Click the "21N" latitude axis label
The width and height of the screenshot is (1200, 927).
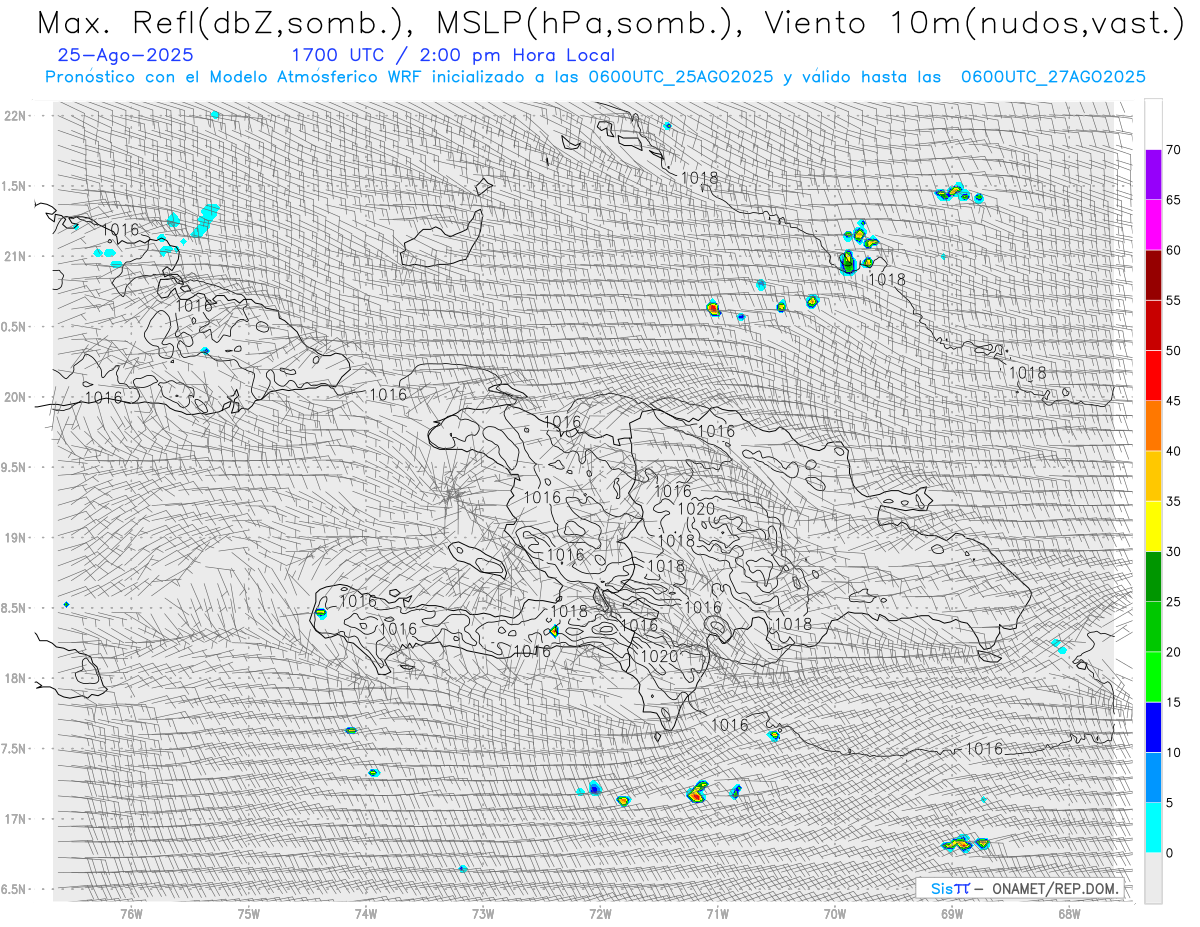pyautogui.click(x=15, y=257)
